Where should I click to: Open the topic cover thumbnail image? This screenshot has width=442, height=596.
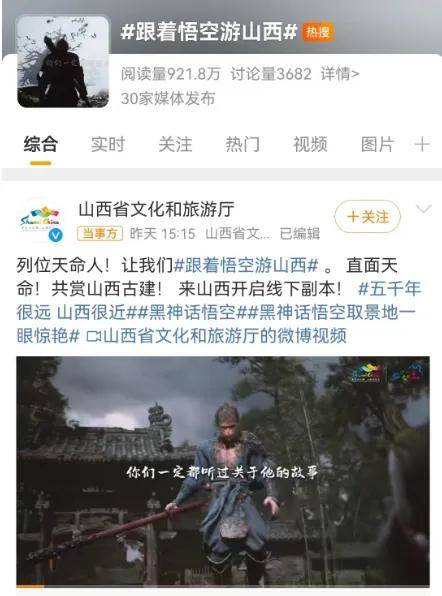[63, 62]
